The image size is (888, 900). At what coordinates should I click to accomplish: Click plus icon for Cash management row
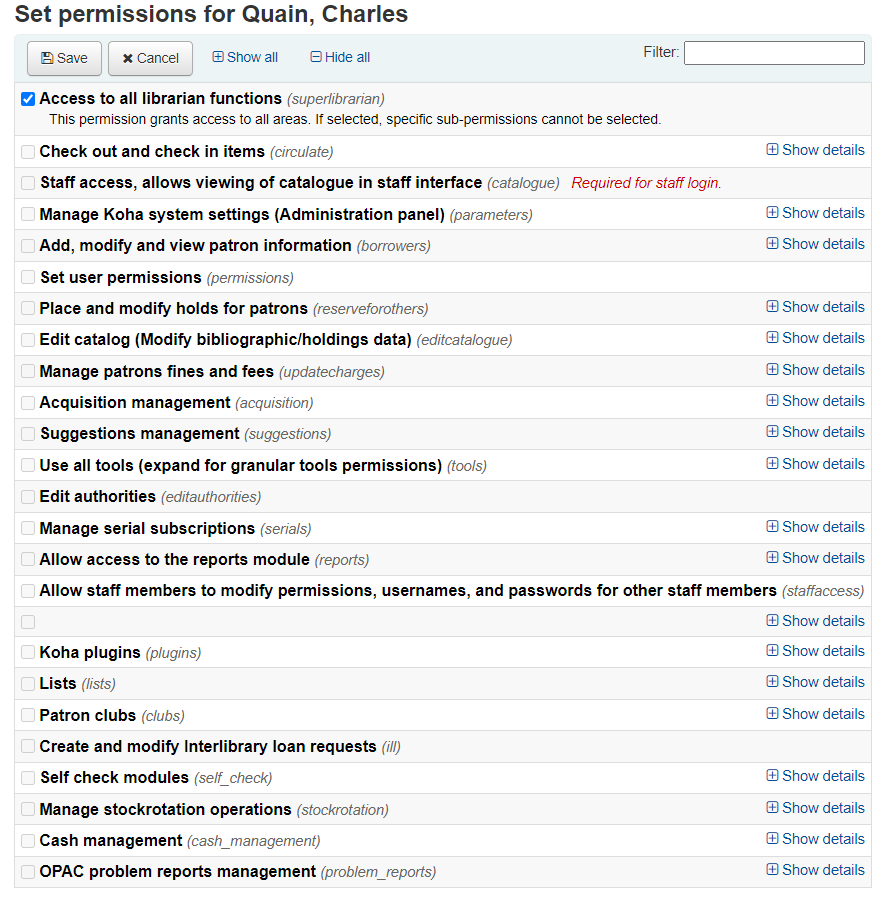pos(773,839)
